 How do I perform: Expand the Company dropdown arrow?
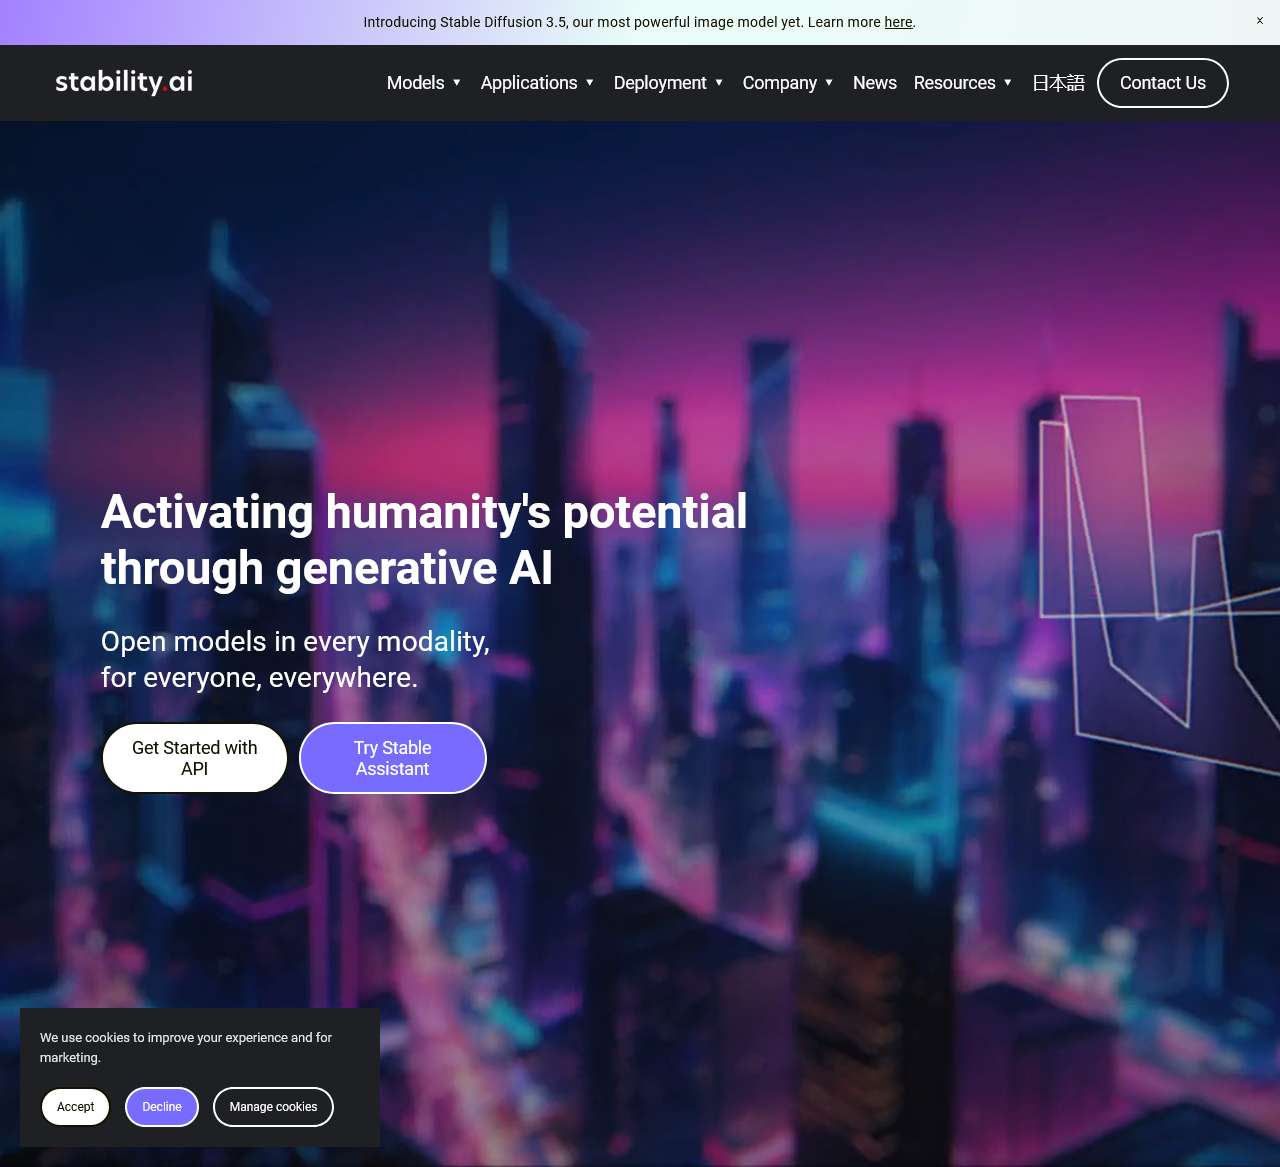pyautogui.click(x=829, y=83)
